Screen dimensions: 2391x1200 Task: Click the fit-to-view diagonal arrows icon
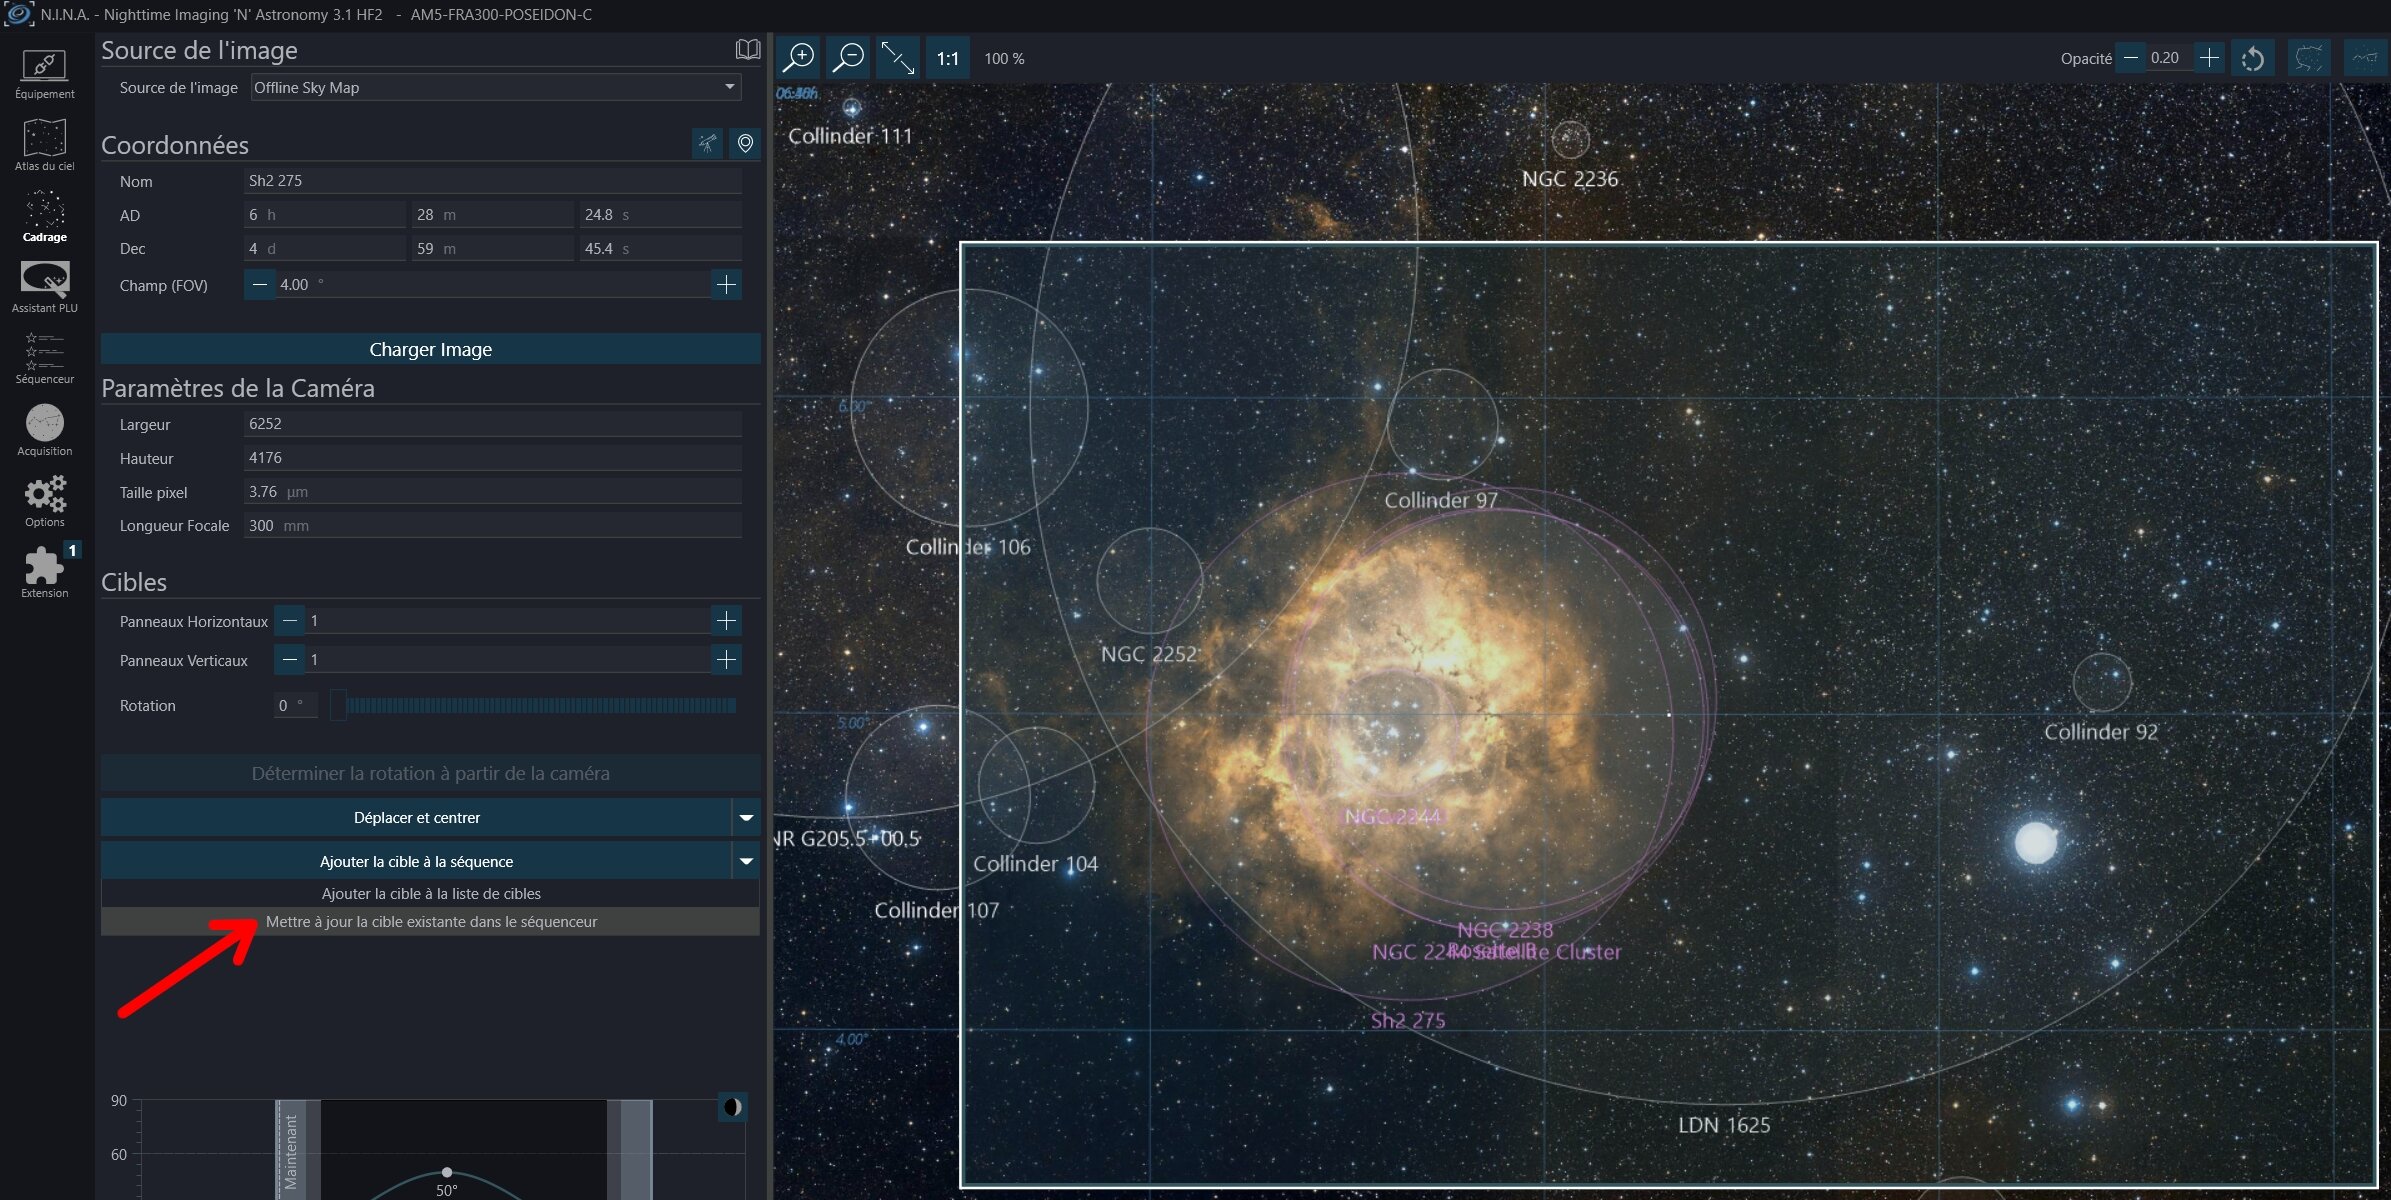(x=897, y=58)
